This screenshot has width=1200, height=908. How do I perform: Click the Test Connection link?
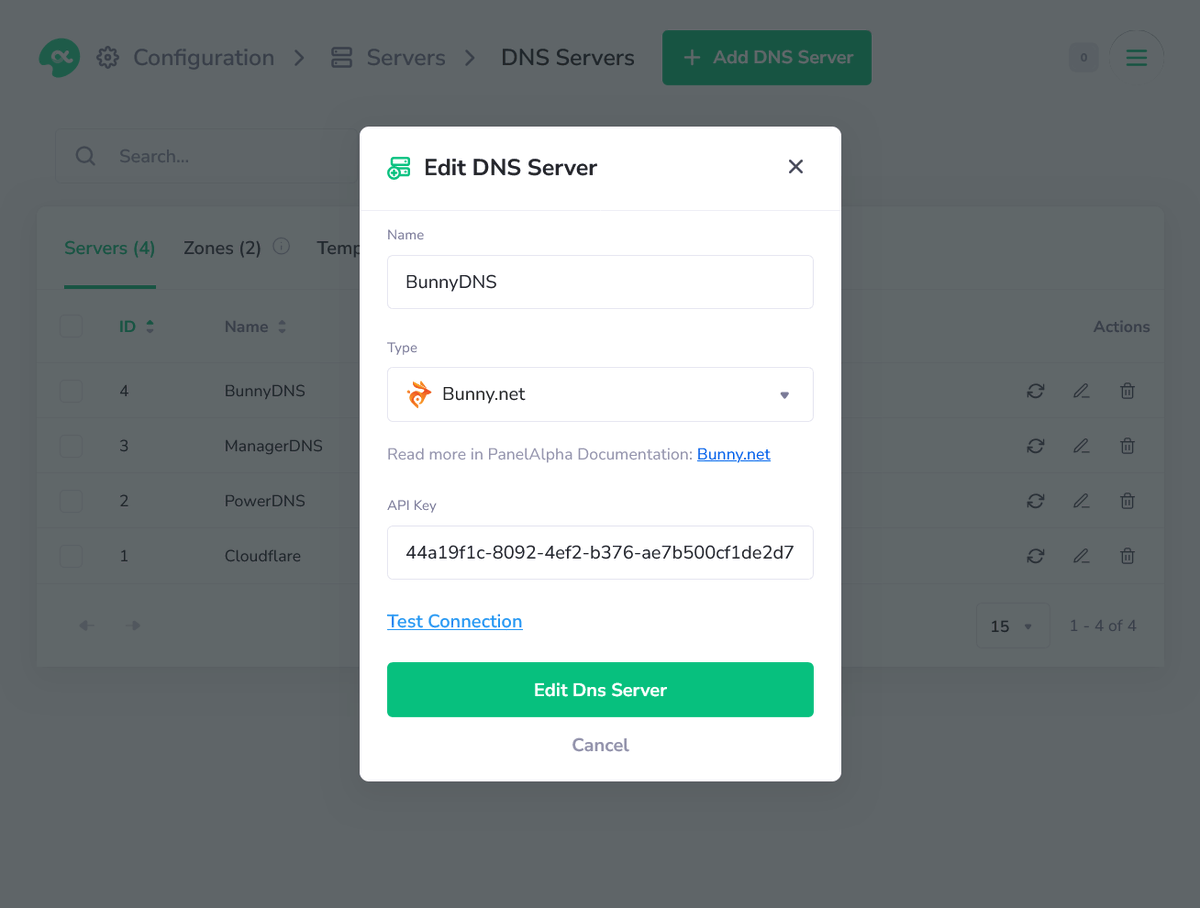click(455, 622)
